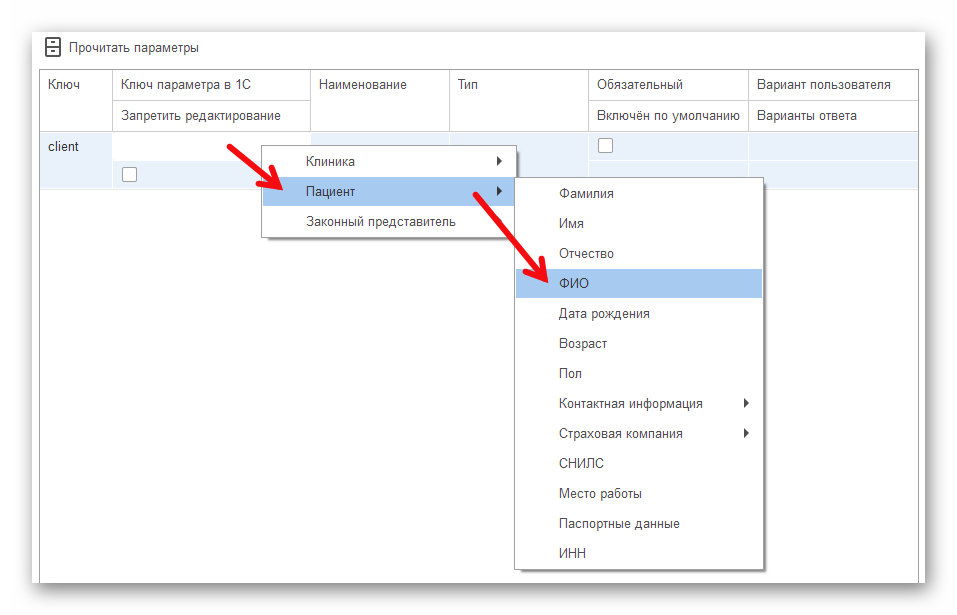Viewport: 957px width, 615px height.
Task: Choose СНИЛС in the submenu
Action: tap(581, 464)
